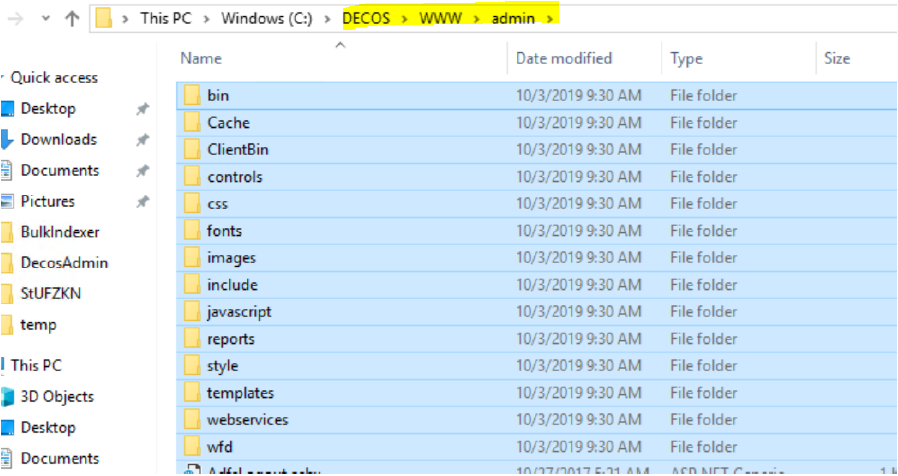Viewport: 898px width, 476px height.
Task: Click the fonts folder icon
Action: (192, 230)
